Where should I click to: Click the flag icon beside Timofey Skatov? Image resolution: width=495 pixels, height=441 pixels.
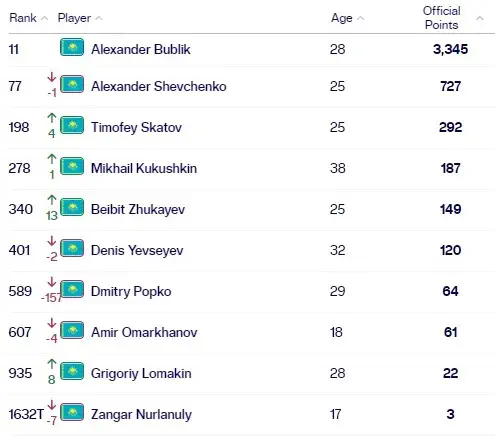[72, 125]
